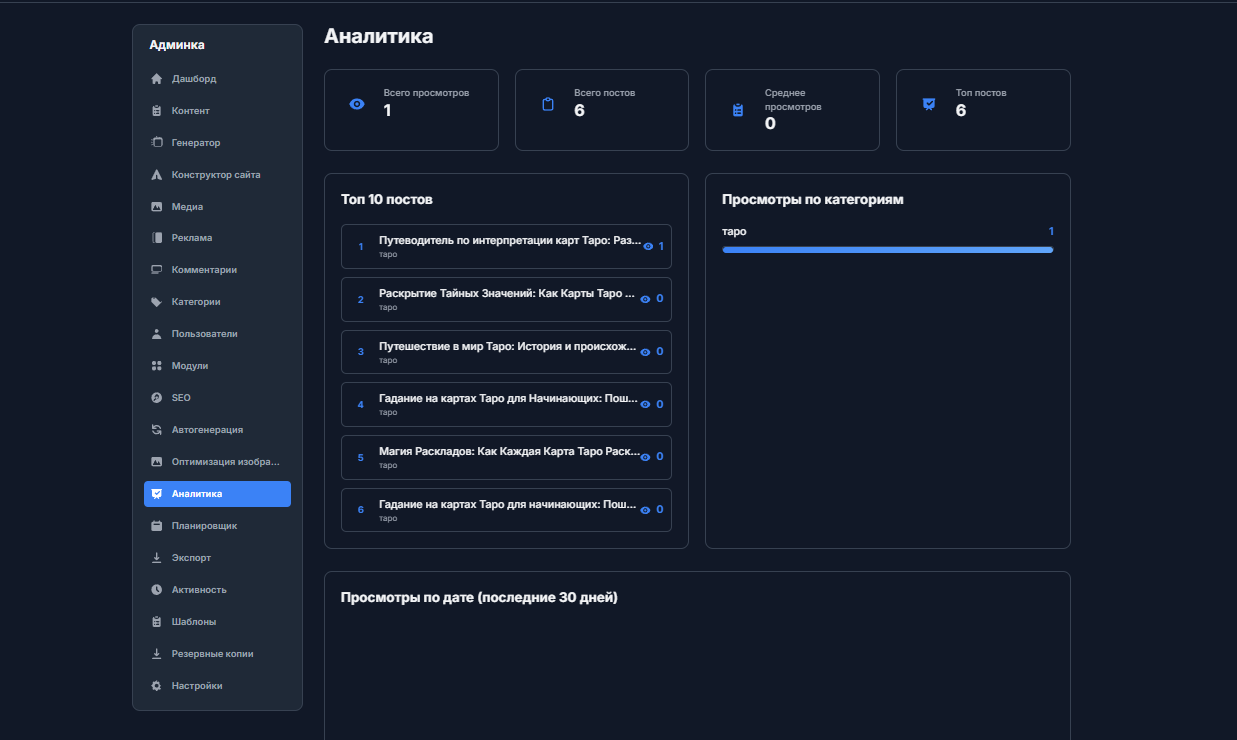Click the Пользователи person icon
Viewport: 1237px width, 740px height.
[x=156, y=334]
